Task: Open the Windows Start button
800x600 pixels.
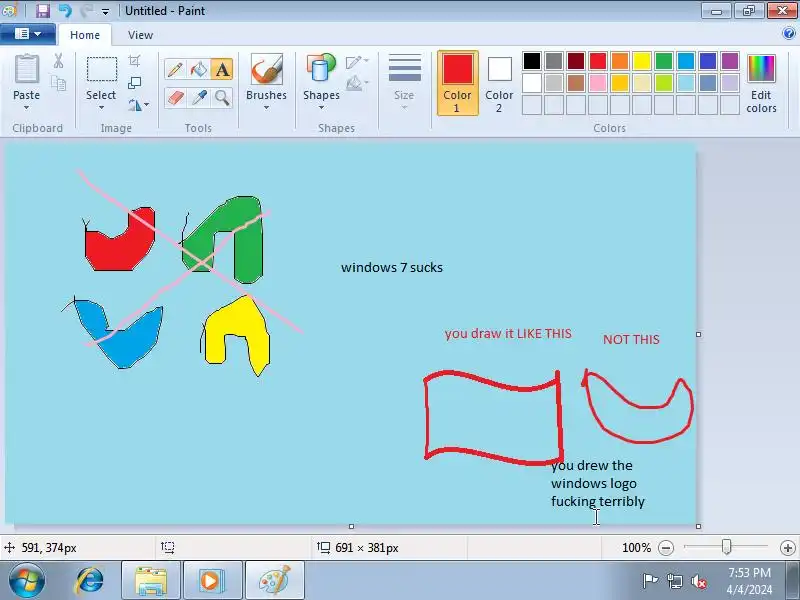Action: 27,581
